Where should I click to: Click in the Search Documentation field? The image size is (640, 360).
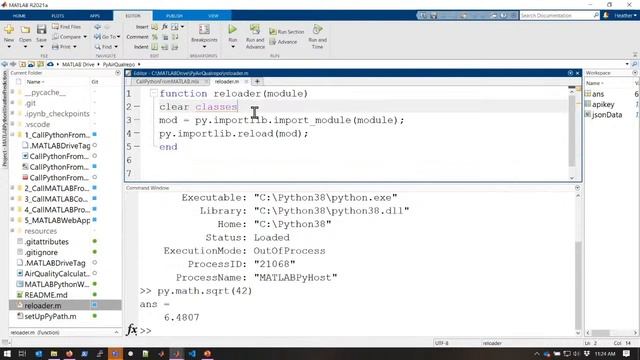coord(556,15)
